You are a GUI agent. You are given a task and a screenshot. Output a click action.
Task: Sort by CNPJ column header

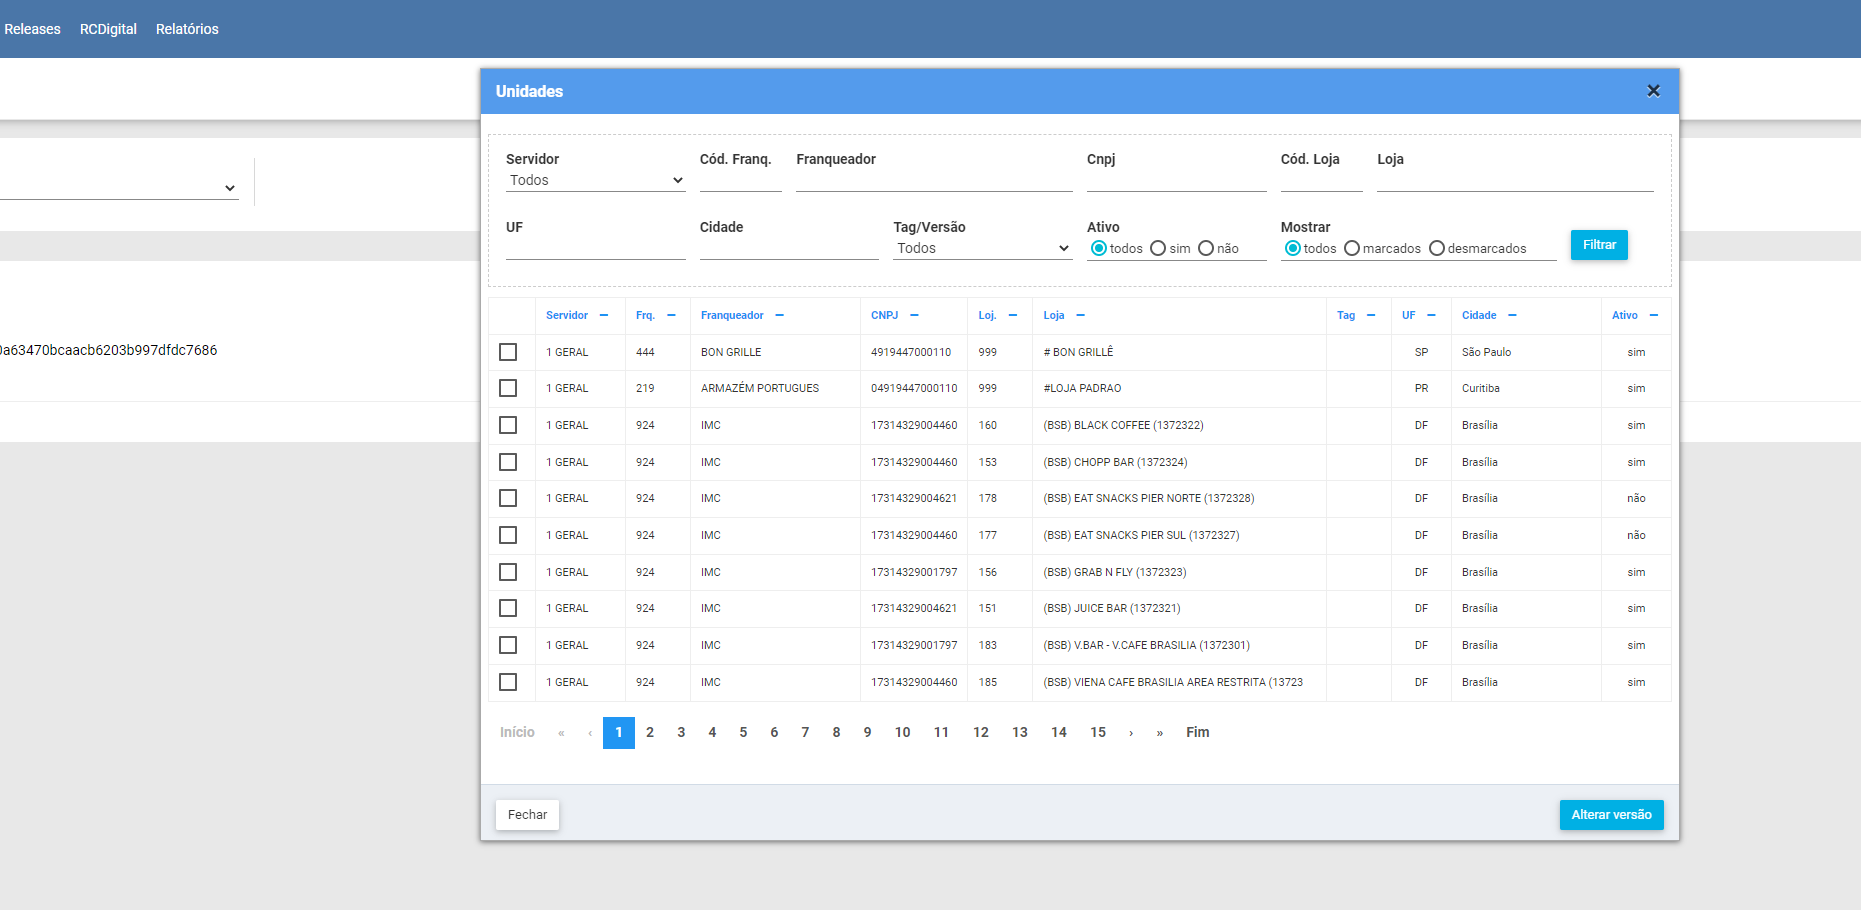point(884,315)
